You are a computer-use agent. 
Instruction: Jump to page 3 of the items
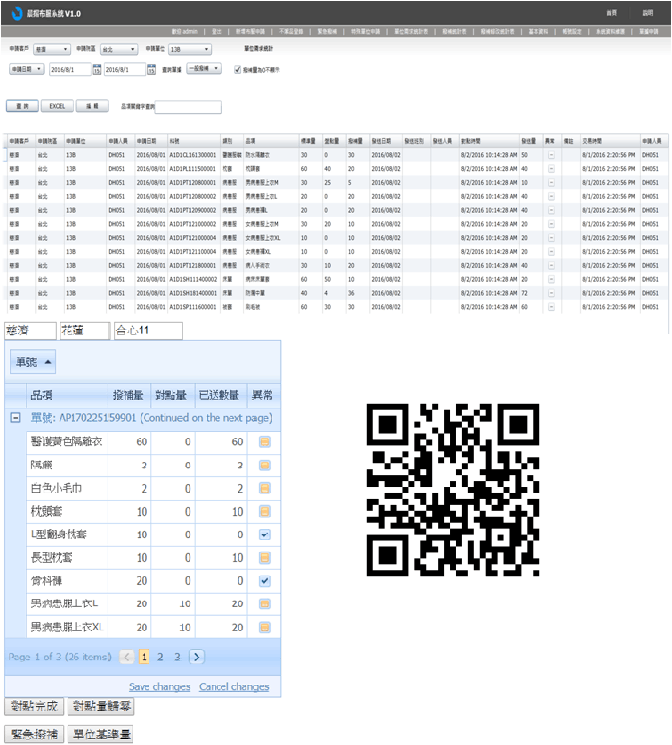(177, 657)
